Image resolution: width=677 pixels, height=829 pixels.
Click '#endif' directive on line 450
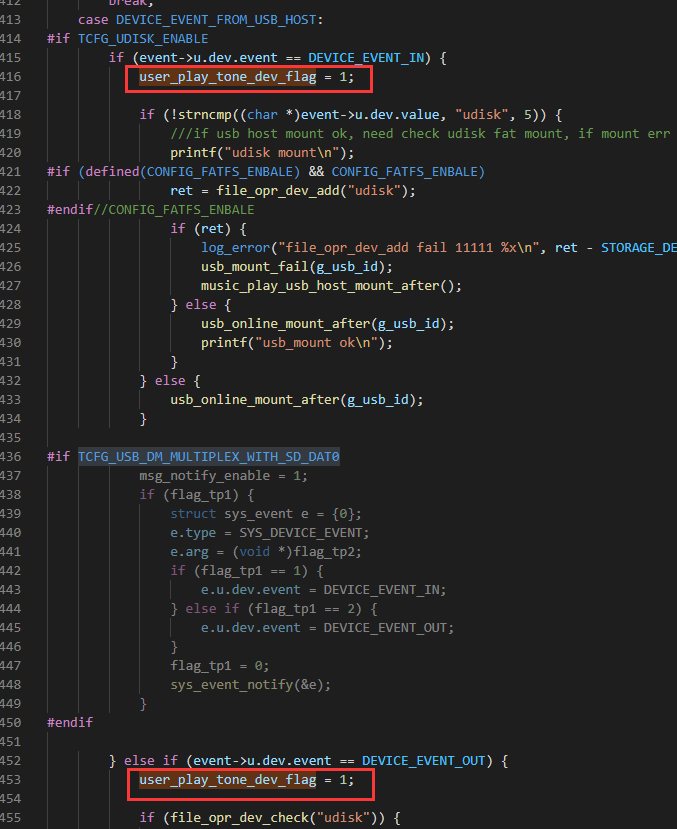[x=70, y=723]
